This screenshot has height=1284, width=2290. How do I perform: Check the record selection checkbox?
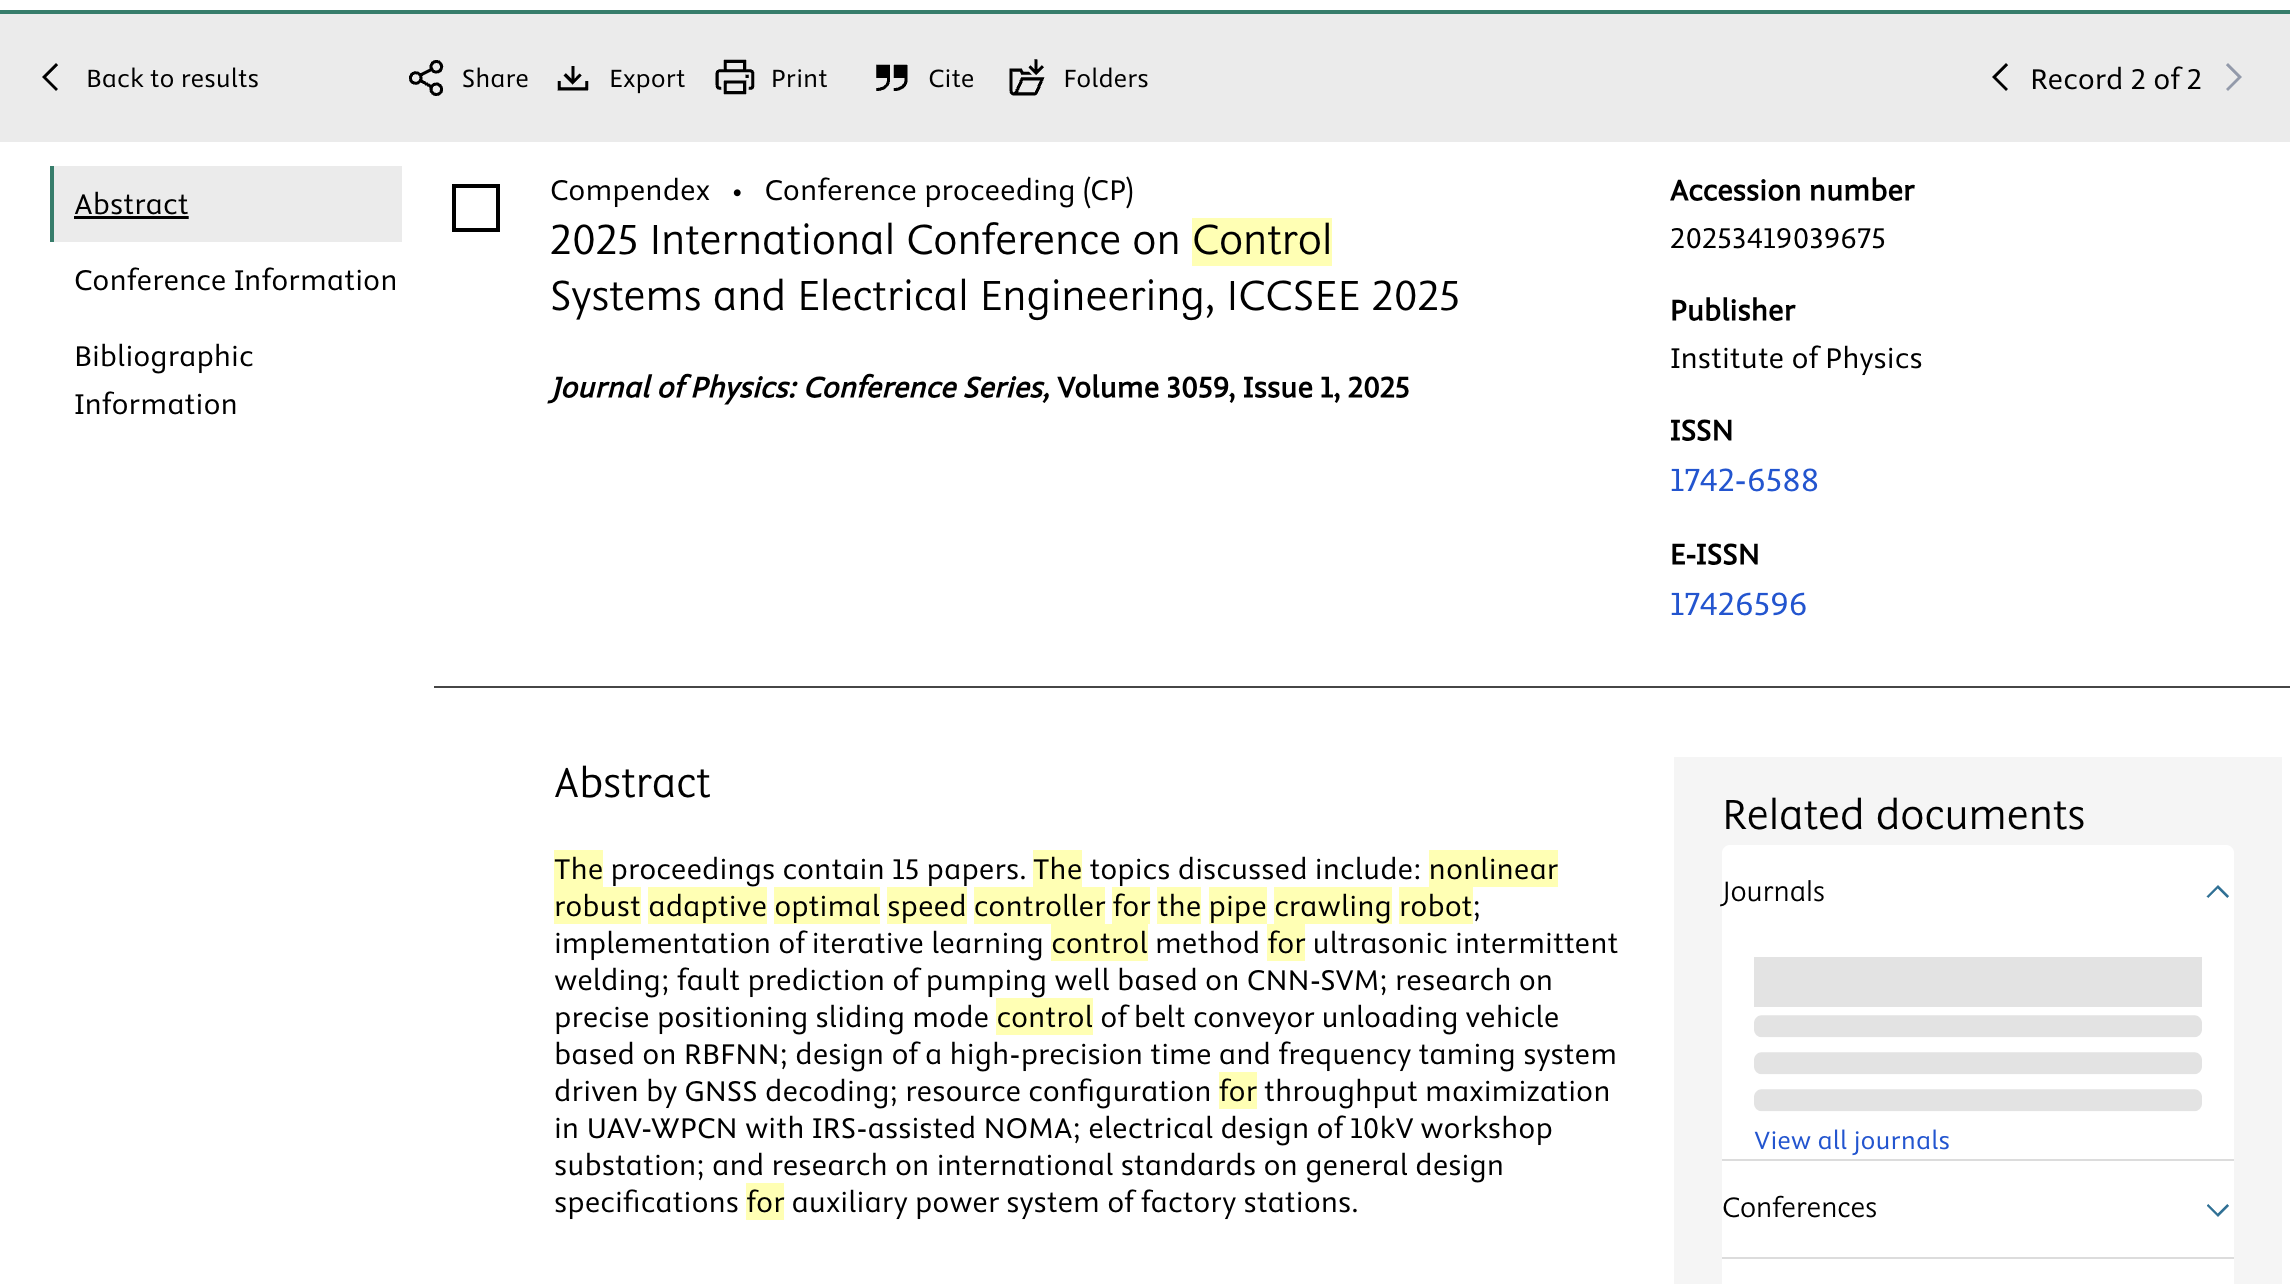476,208
